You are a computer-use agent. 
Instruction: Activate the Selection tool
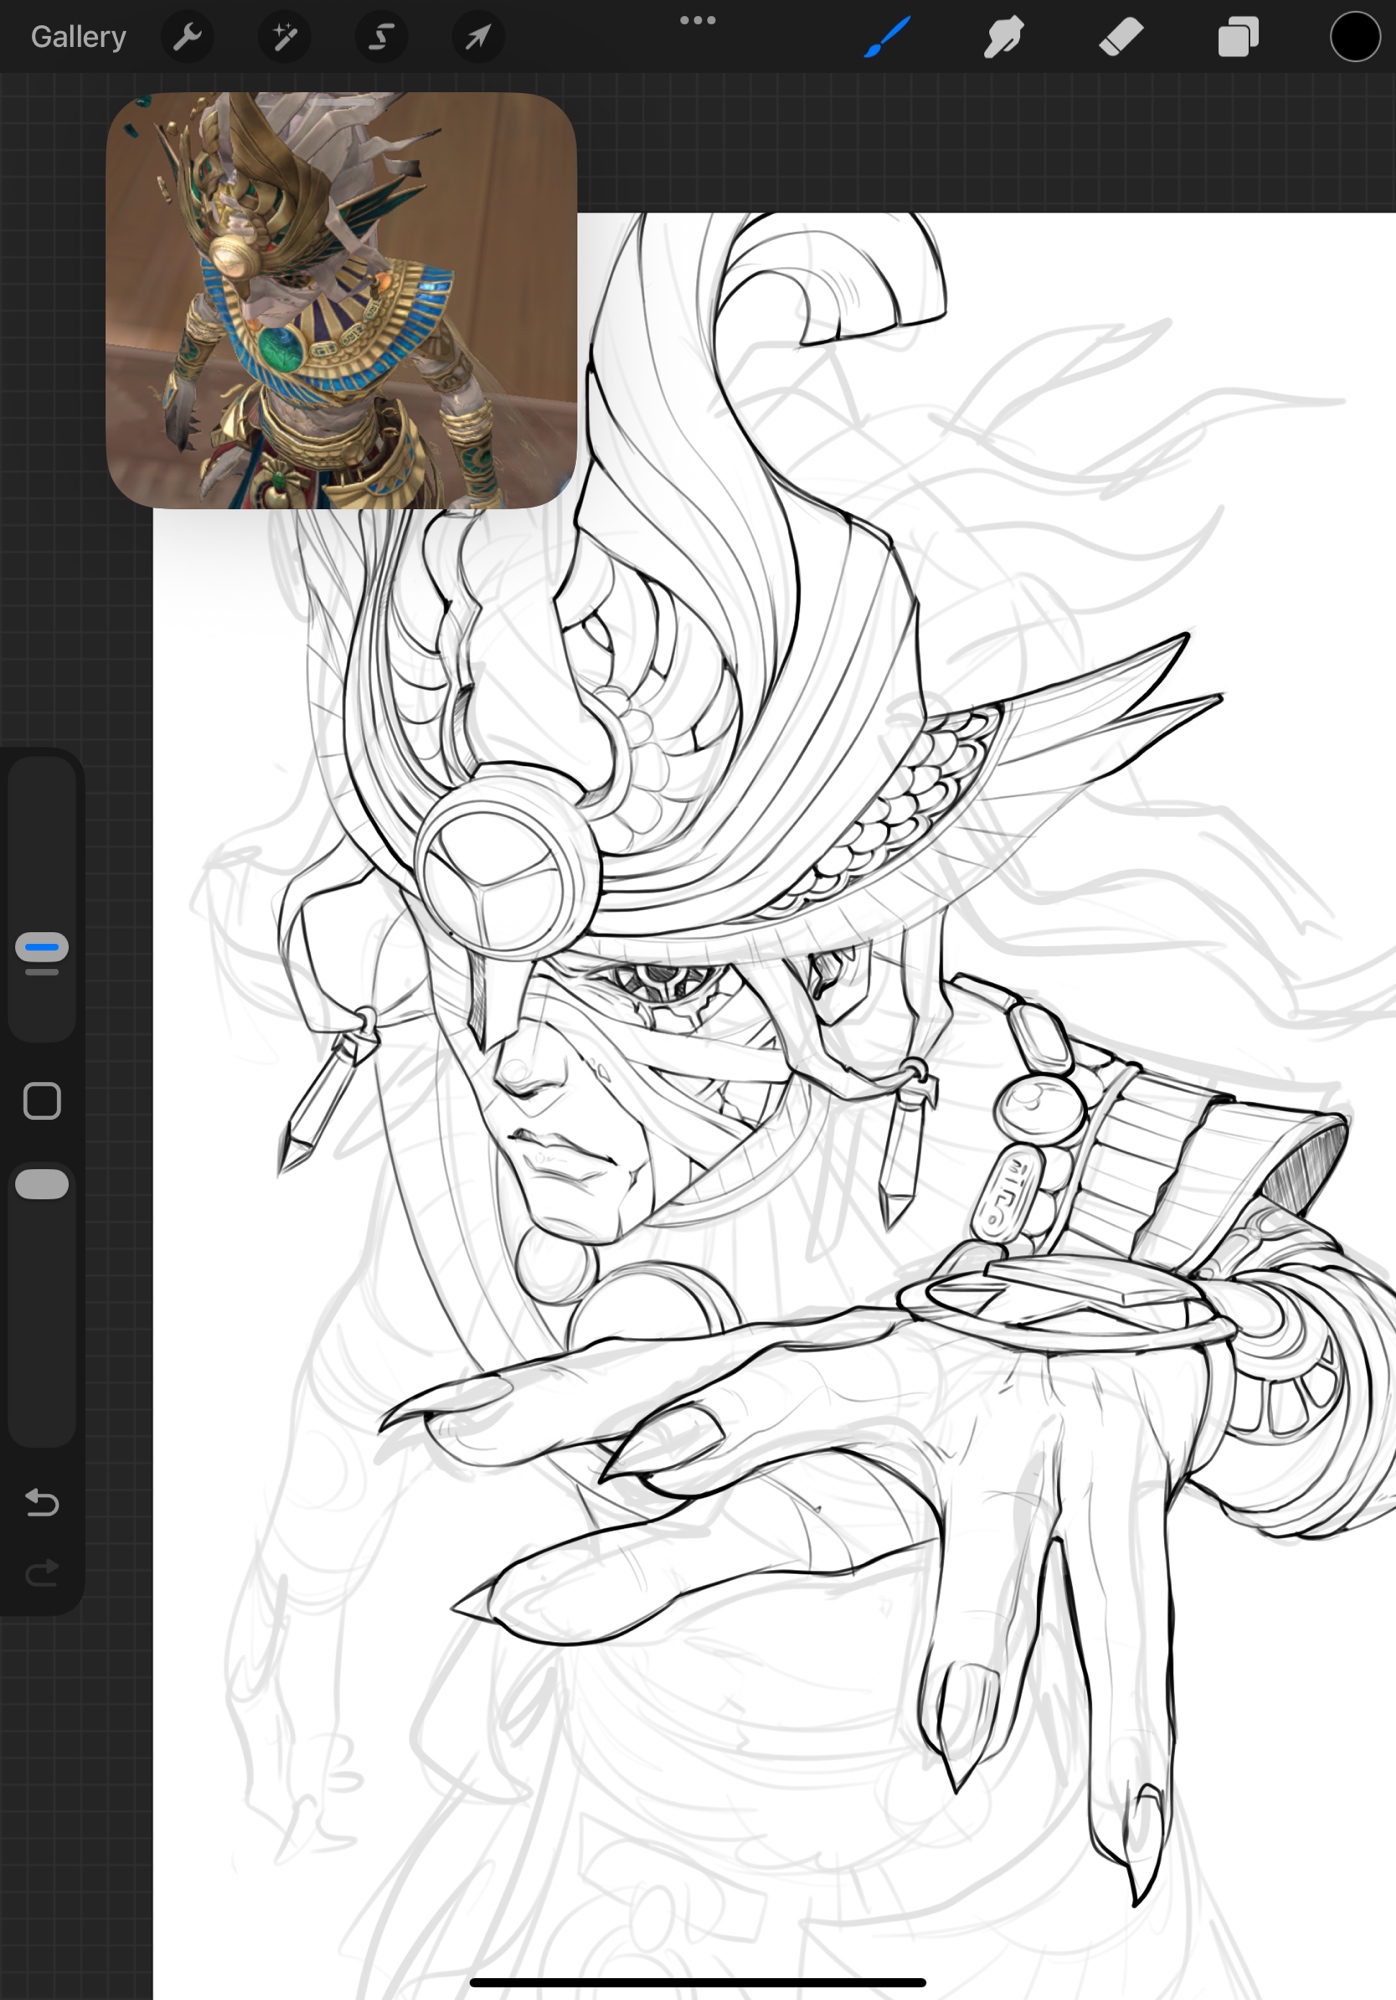(381, 37)
